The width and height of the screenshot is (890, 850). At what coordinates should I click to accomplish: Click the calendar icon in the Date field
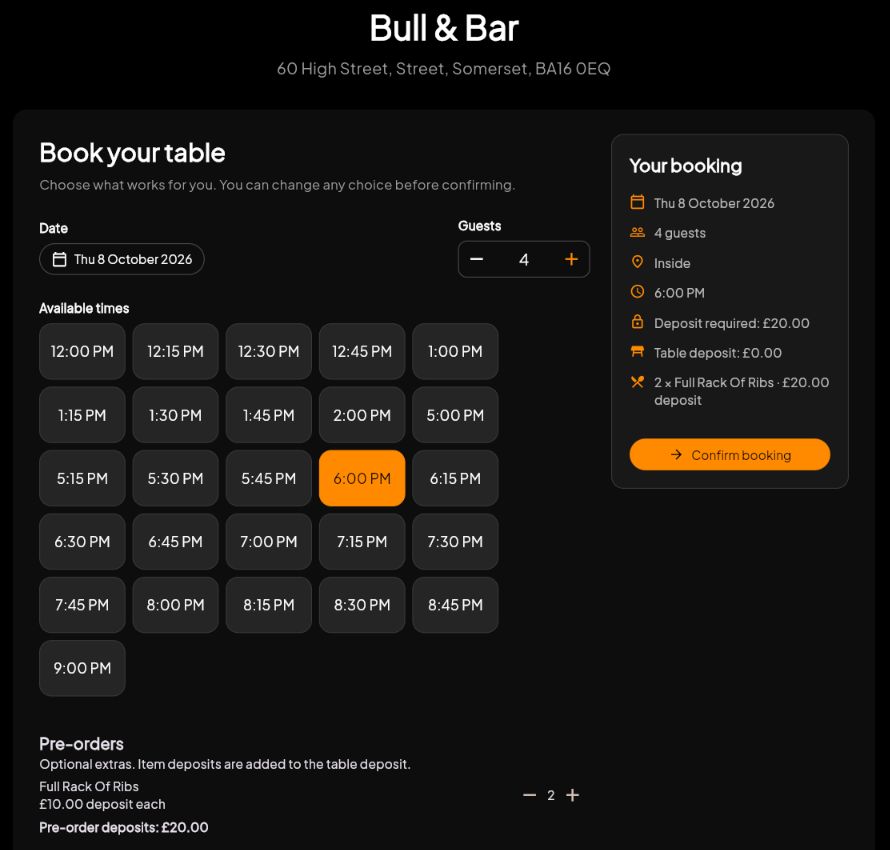coord(60,259)
